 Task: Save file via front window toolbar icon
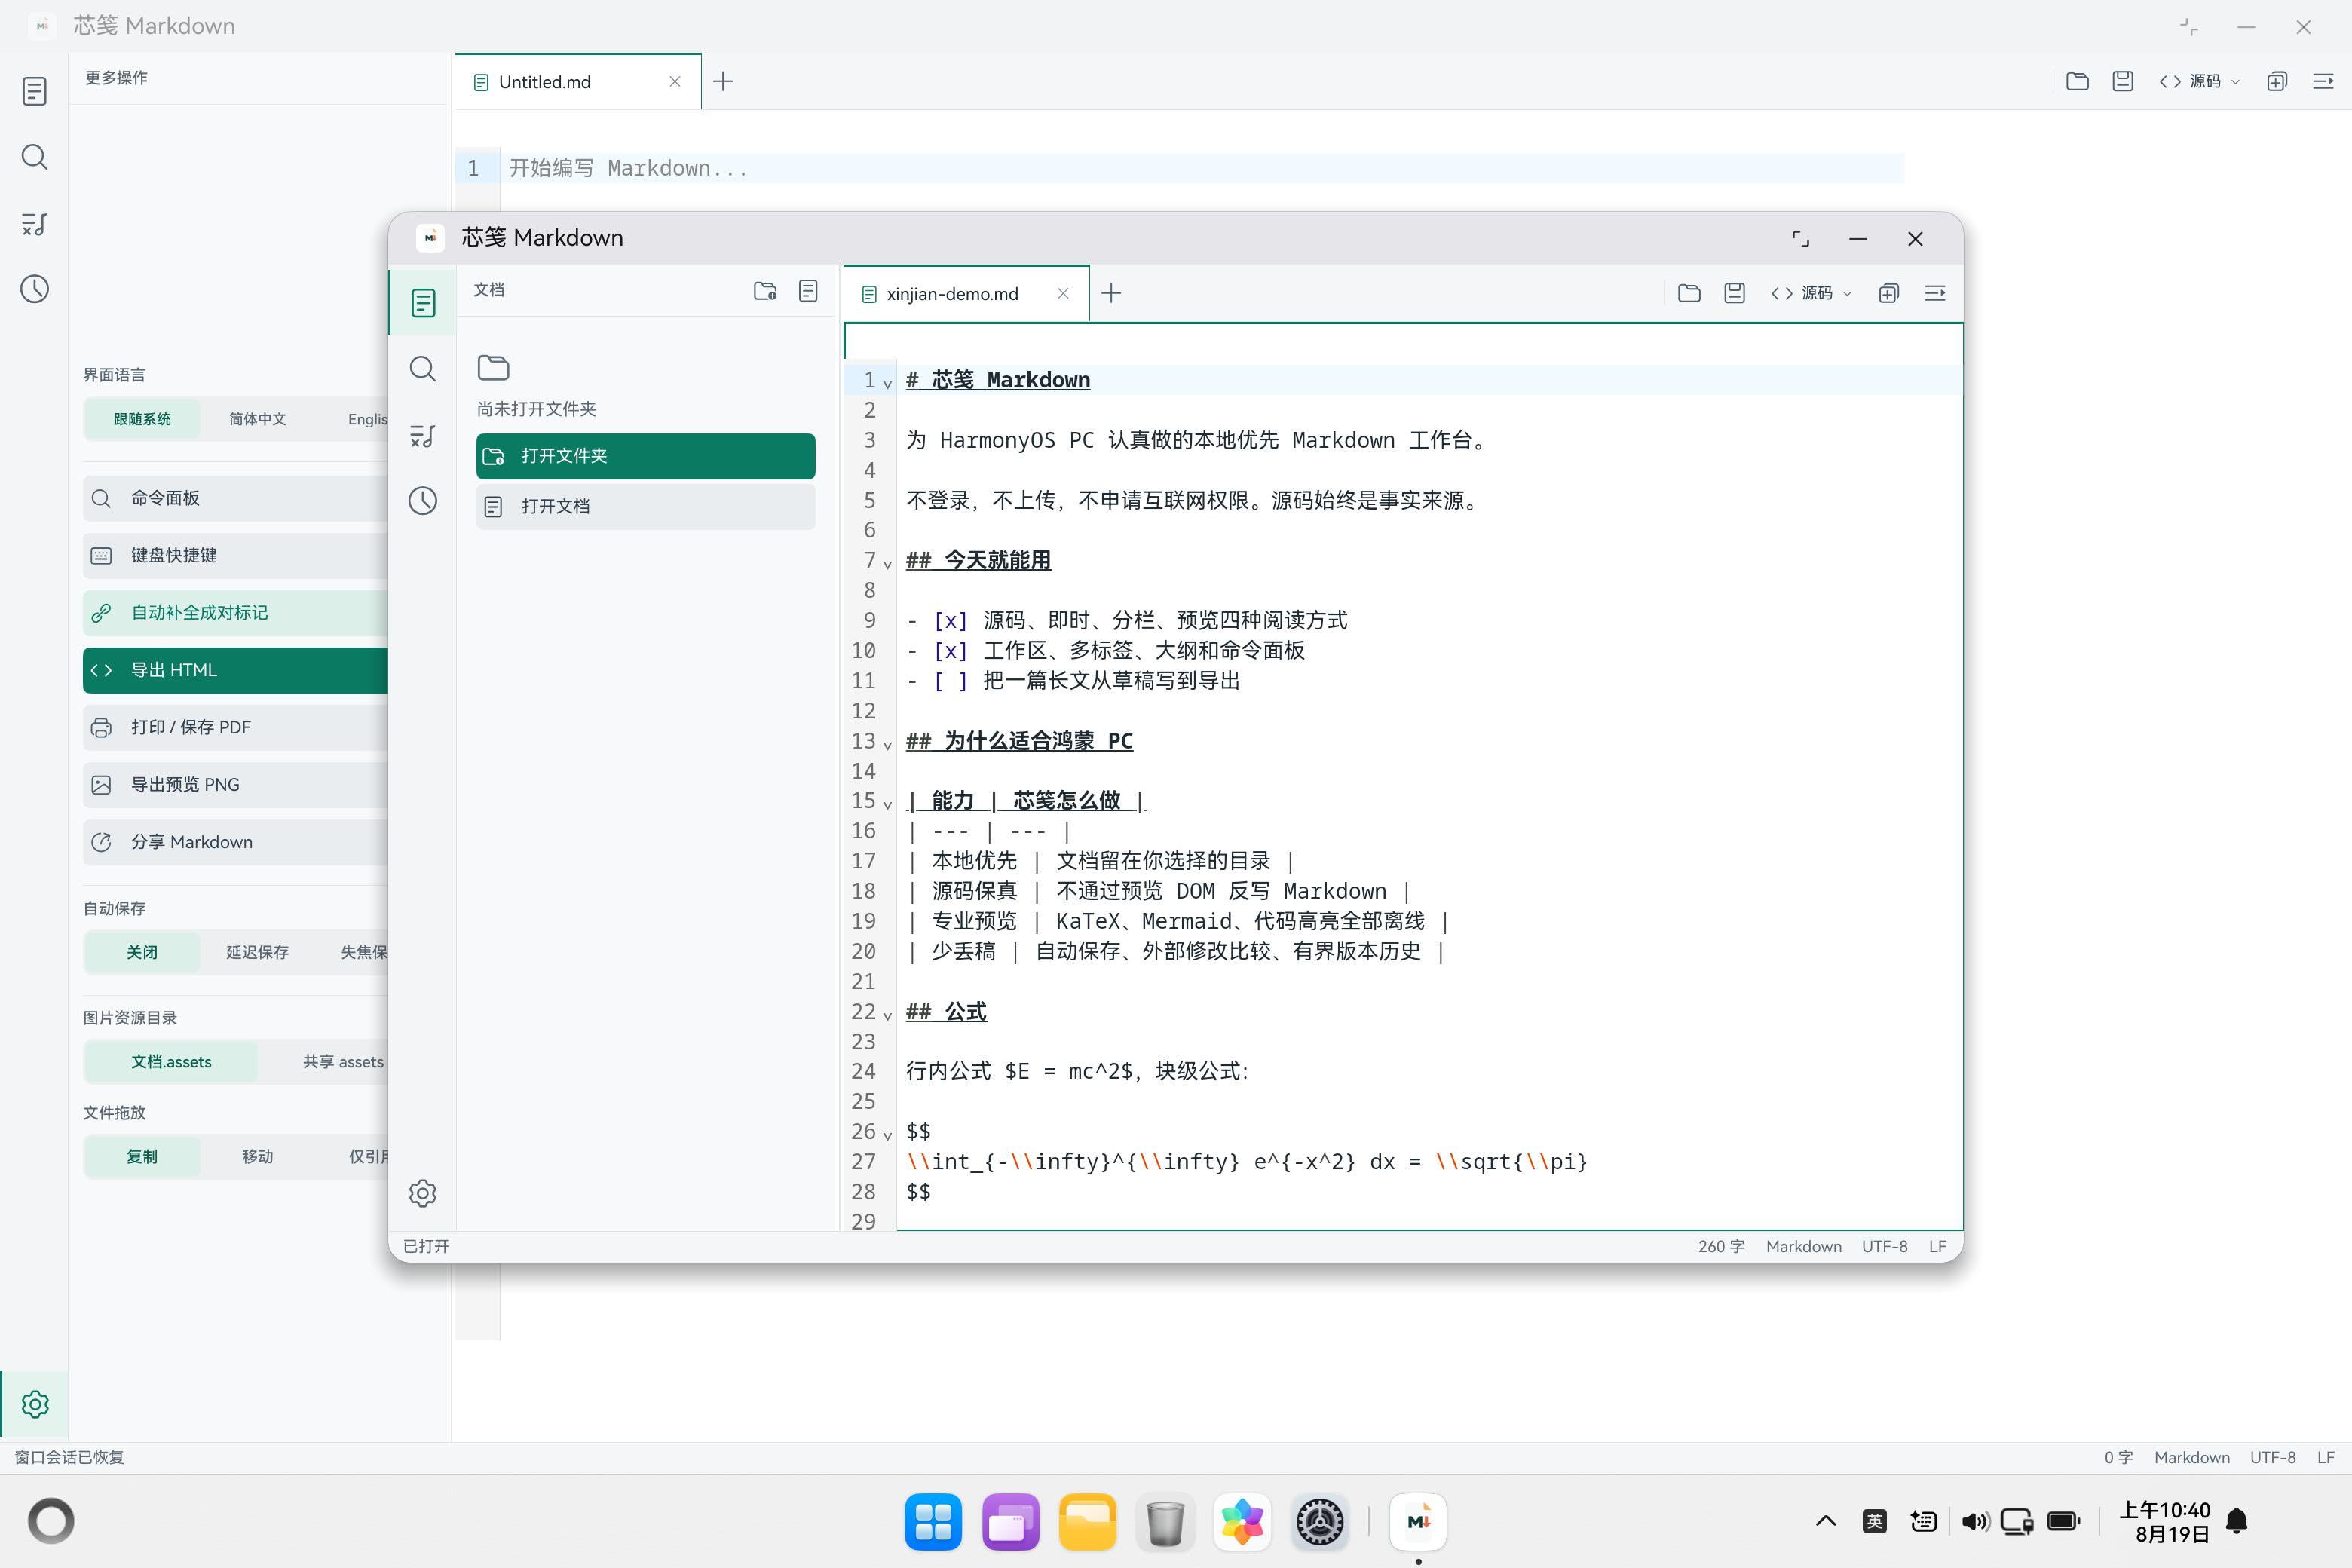[x=1735, y=293]
